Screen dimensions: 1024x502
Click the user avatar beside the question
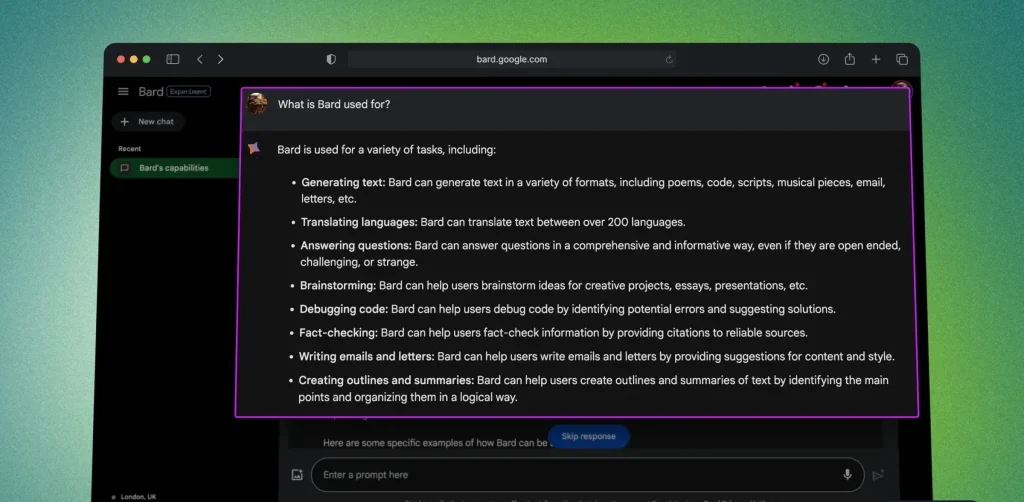(257, 103)
